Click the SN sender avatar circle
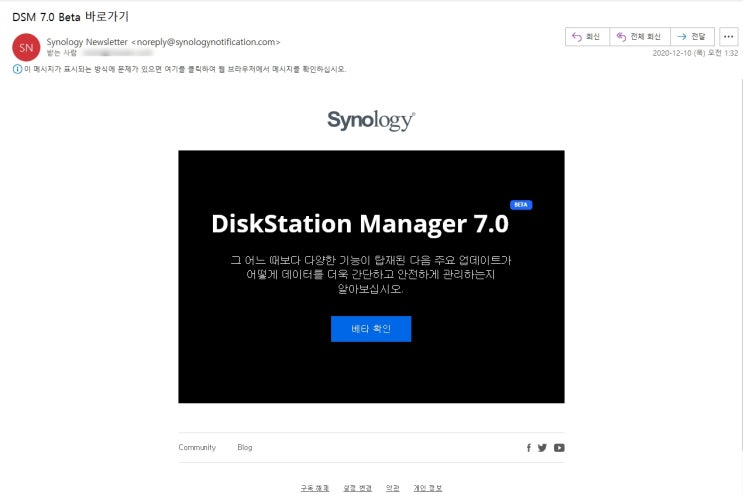This screenshot has height=494, width=743. coord(26,47)
